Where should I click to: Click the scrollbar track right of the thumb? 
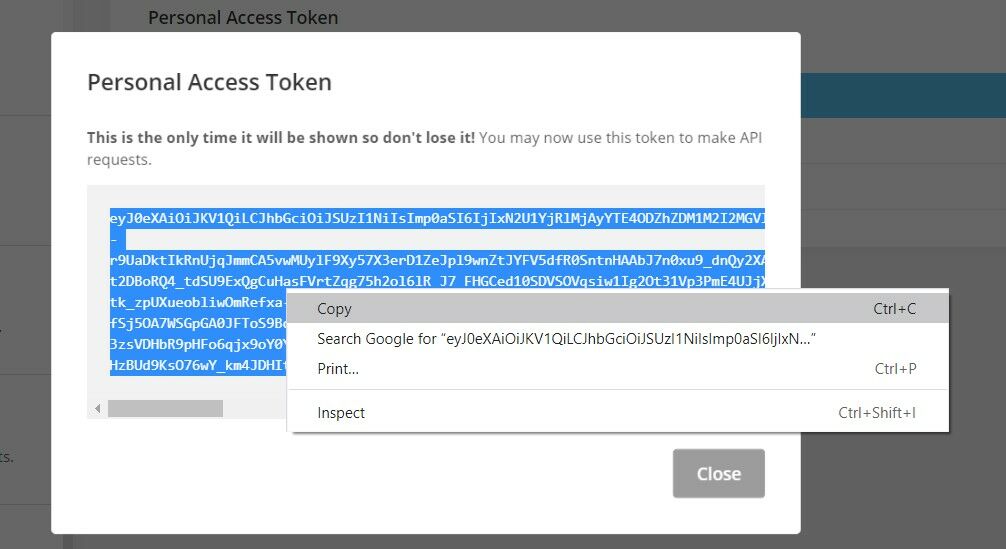[x=254, y=408]
